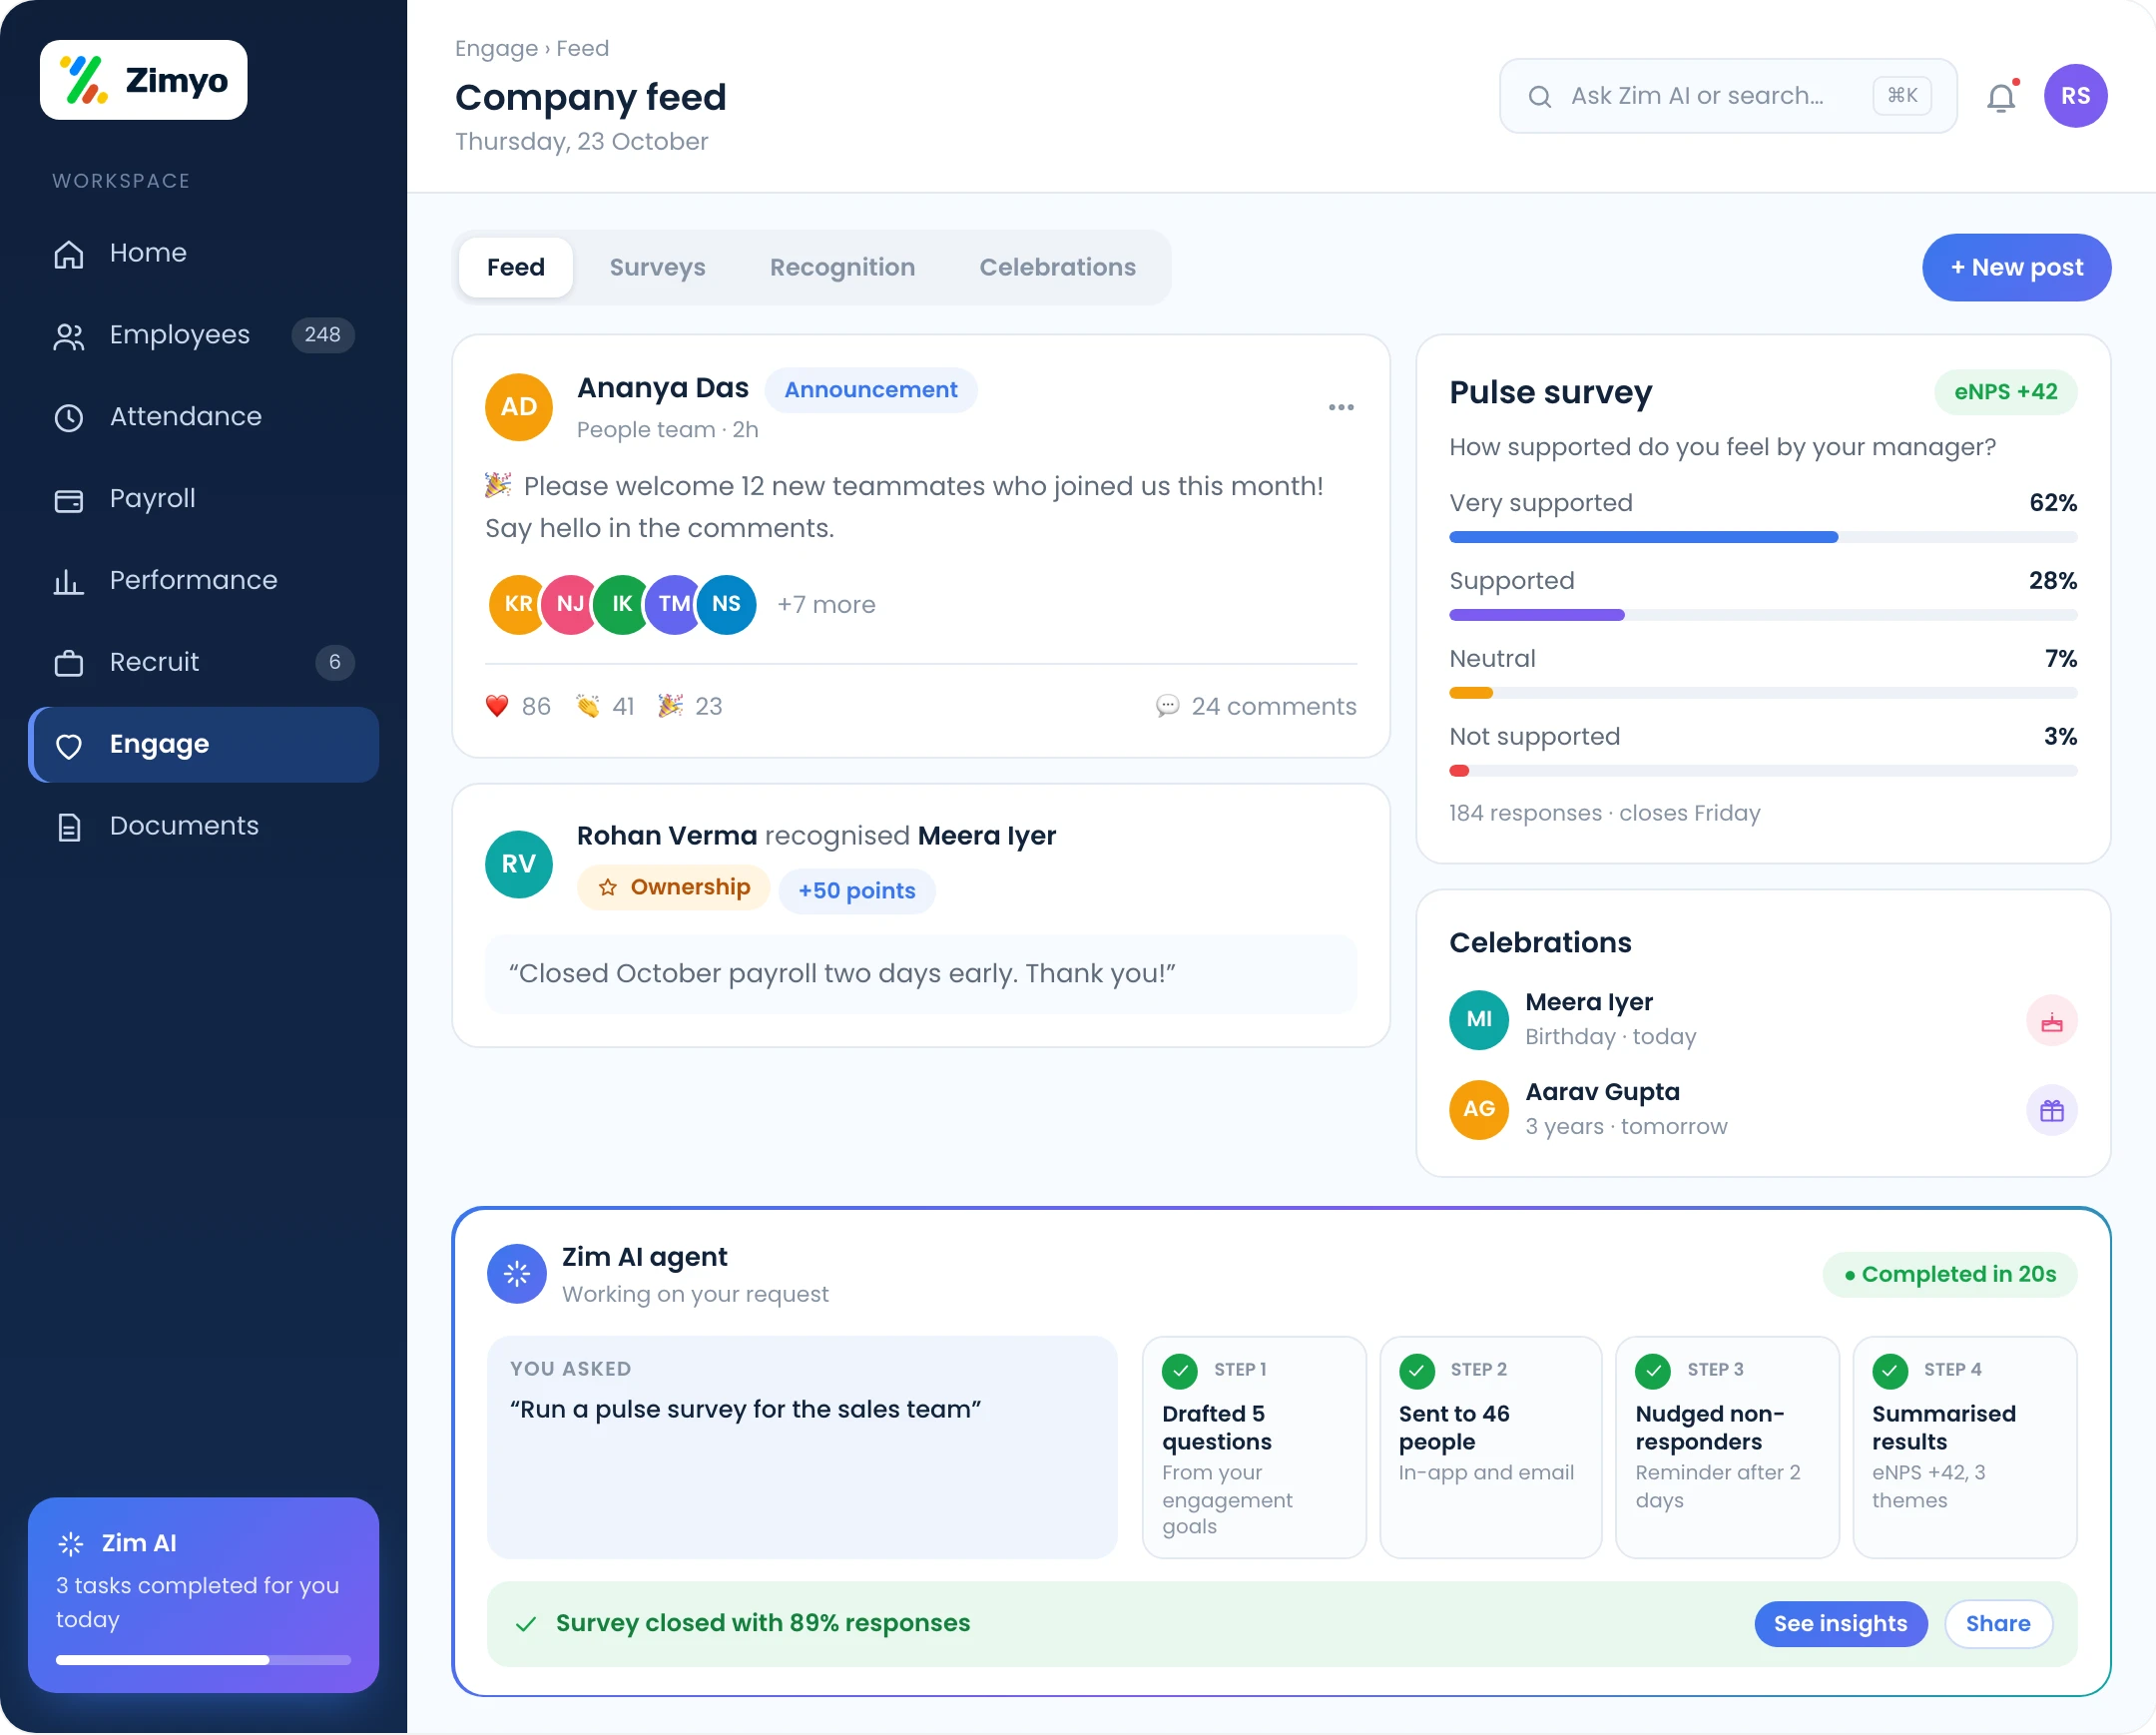Open the Attendance section
The width and height of the screenshot is (2156, 1735).
coord(203,417)
